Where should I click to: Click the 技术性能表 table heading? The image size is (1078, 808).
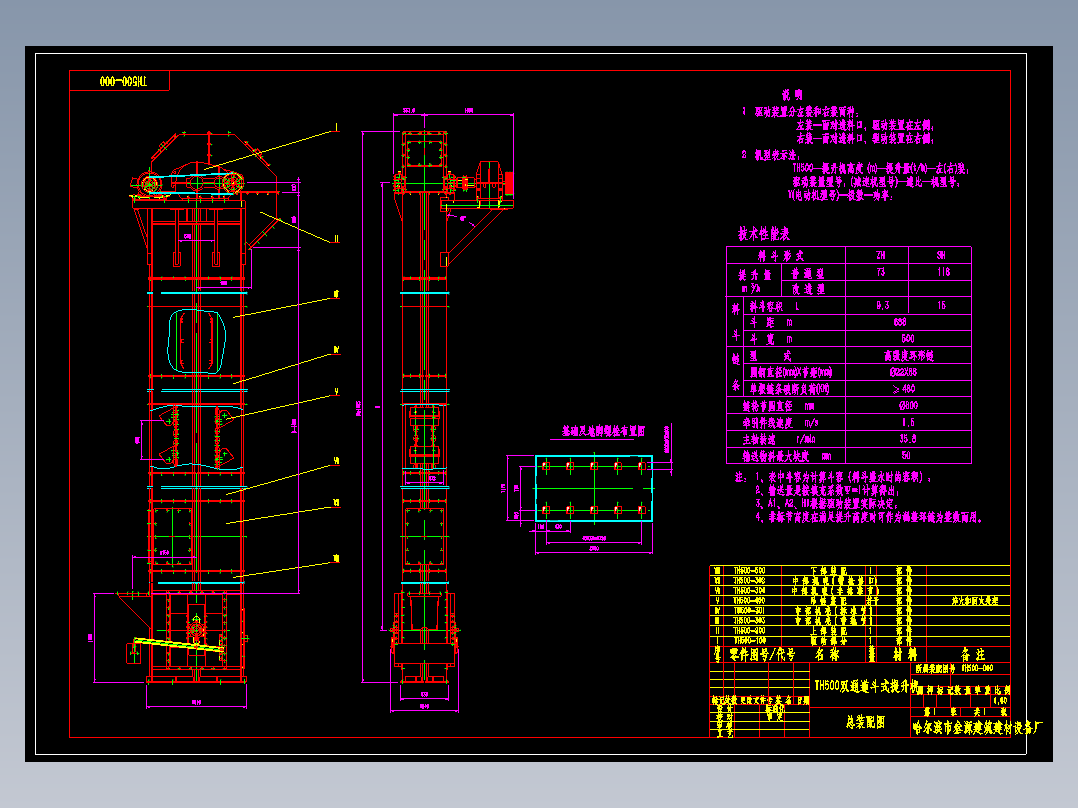(764, 234)
